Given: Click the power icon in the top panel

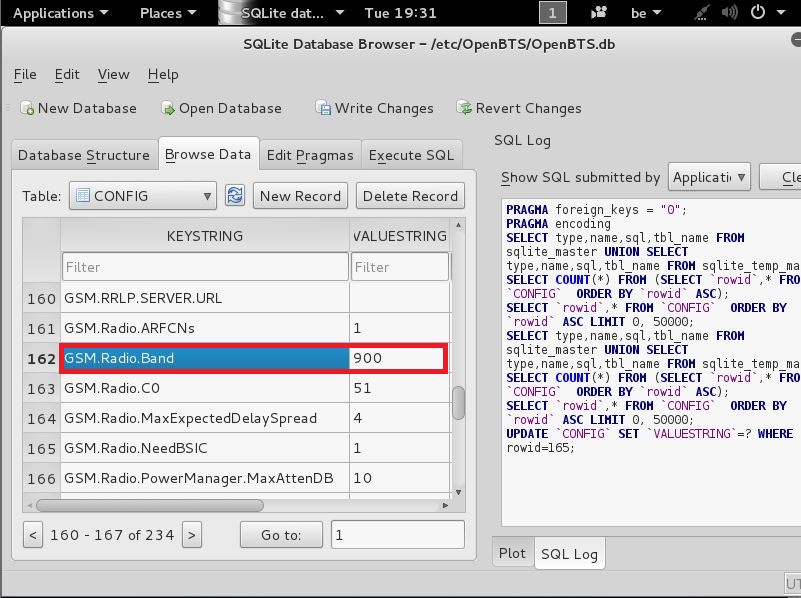Looking at the screenshot, I should 758,12.
